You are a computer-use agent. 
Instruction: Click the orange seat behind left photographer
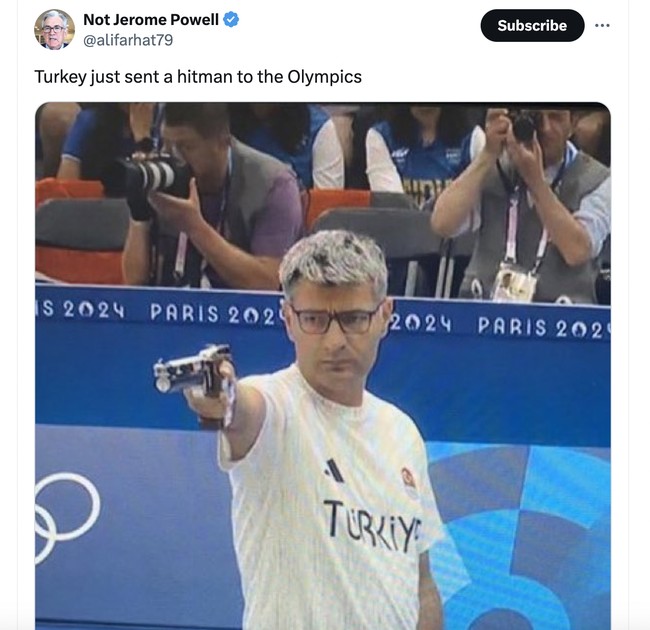(79, 265)
